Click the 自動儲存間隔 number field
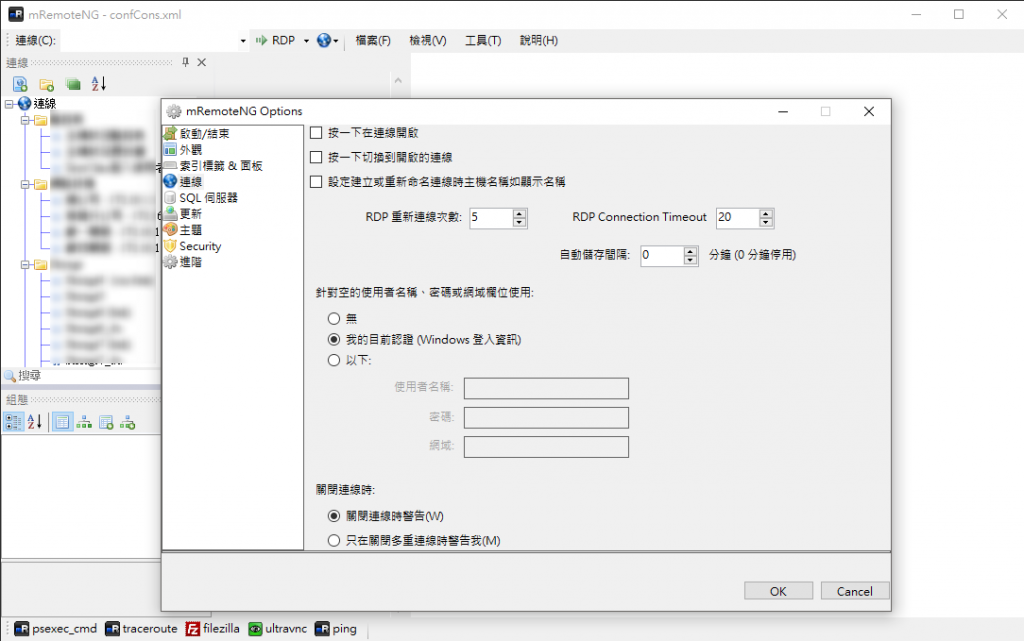The height and width of the screenshot is (641, 1024). point(662,256)
